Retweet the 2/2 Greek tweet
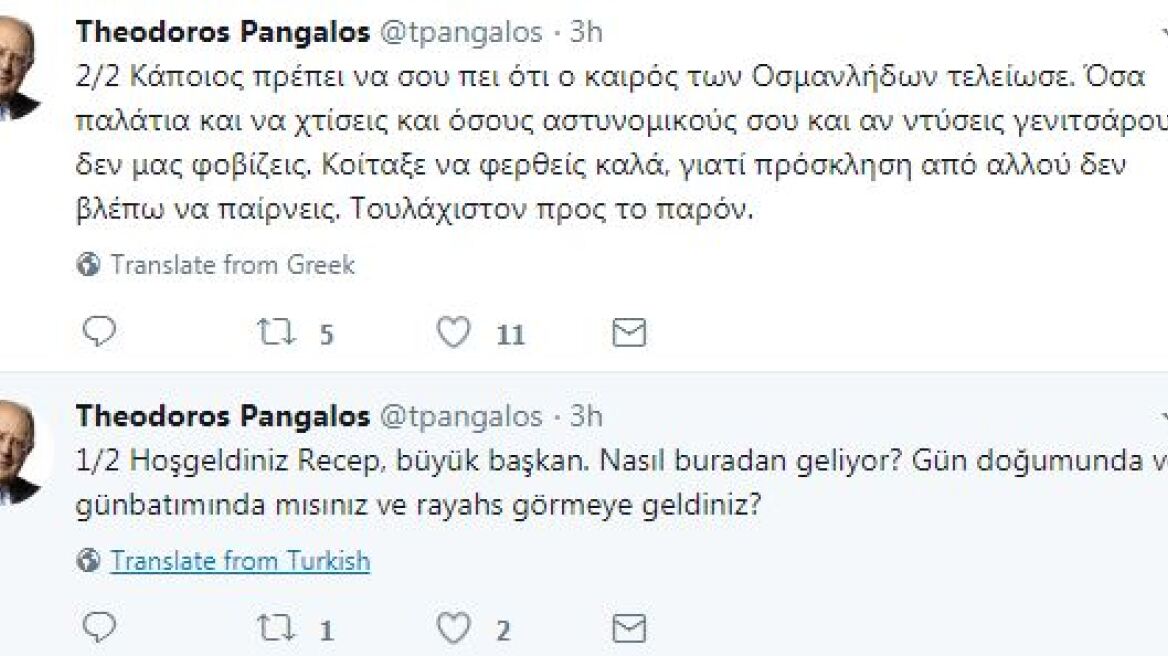The width and height of the screenshot is (1168, 656). click(x=275, y=331)
